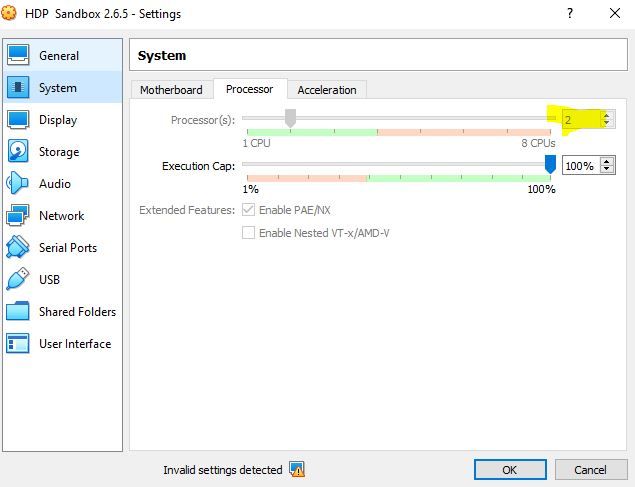This screenshot has height=487, width=635.
Task: Open the USB settings icon
Action: point(18,280)
